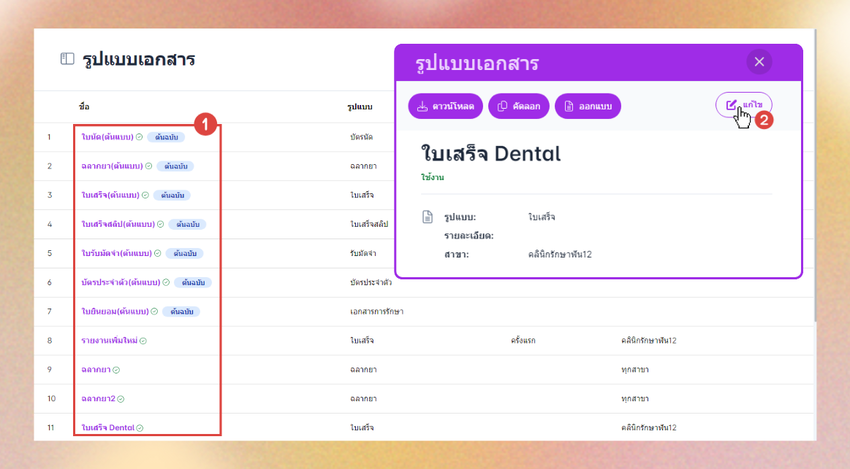
Task: Click ต้นฉบับ badge next to ใบเสร็จ(ต้นแบบ)
Action: 172,195
